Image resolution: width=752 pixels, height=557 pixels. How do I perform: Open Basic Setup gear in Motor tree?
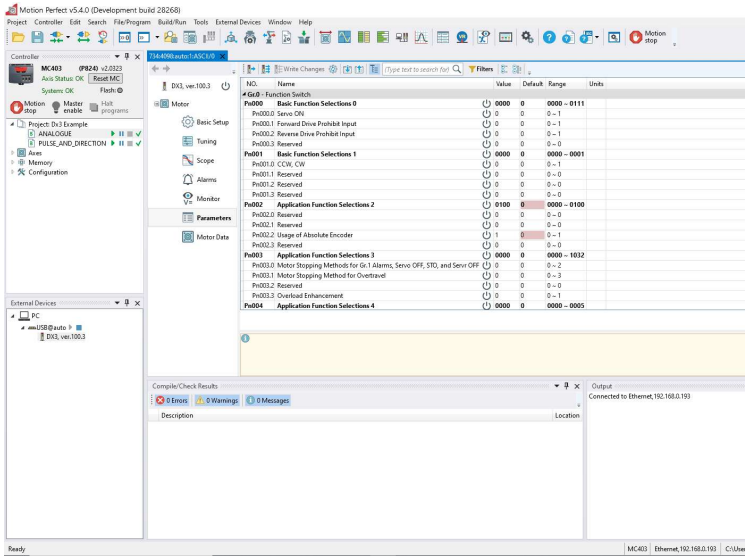click(205, 122)
